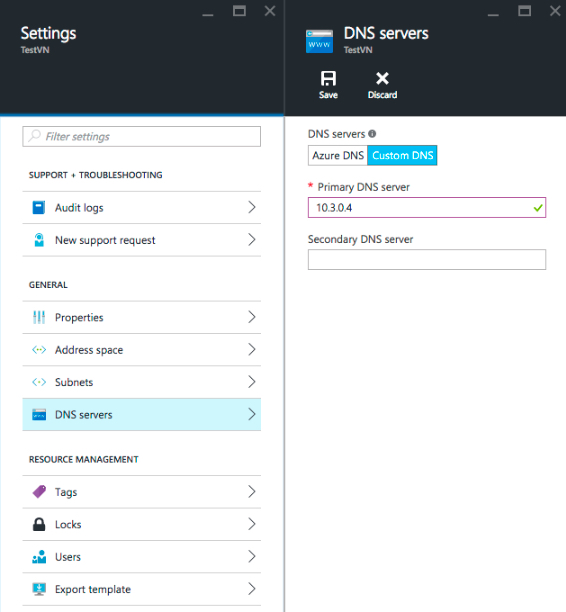
Task: Click the Locks padlock icon
Action: tap(39, 524)
